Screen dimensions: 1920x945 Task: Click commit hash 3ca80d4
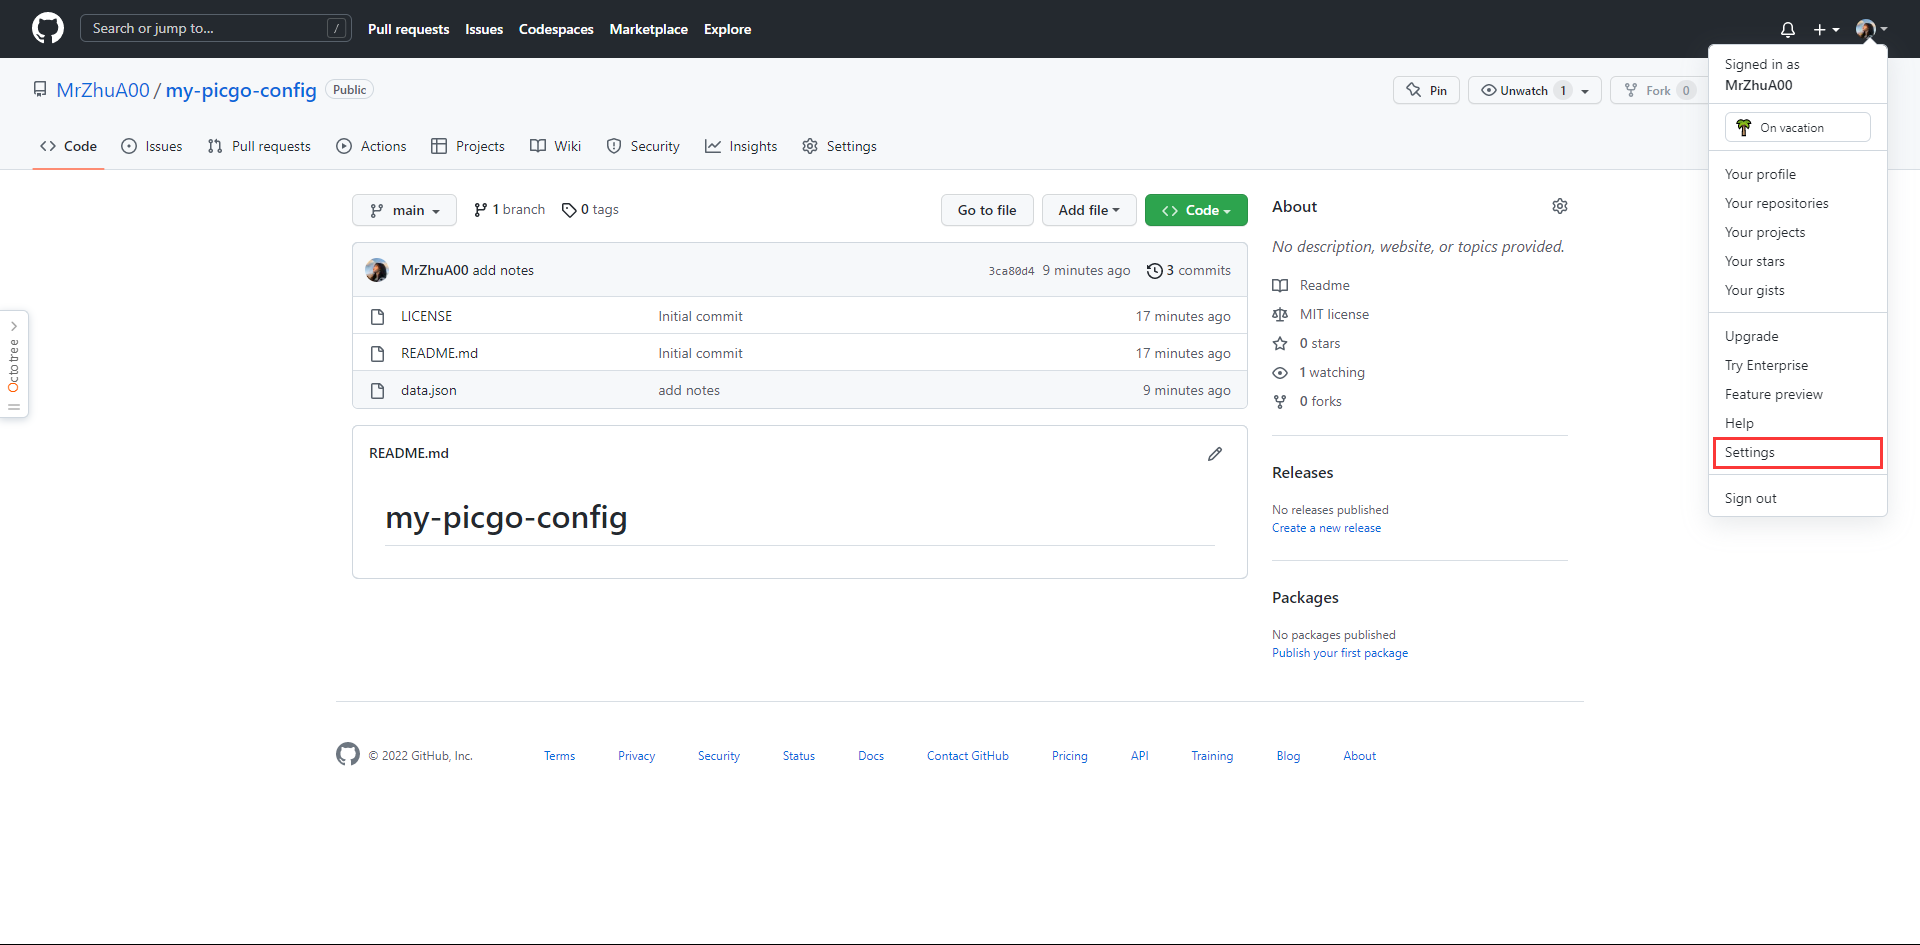[1011, 271]
